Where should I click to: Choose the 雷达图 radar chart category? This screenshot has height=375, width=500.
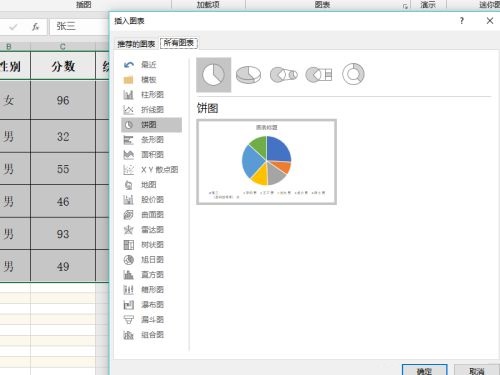151,230
